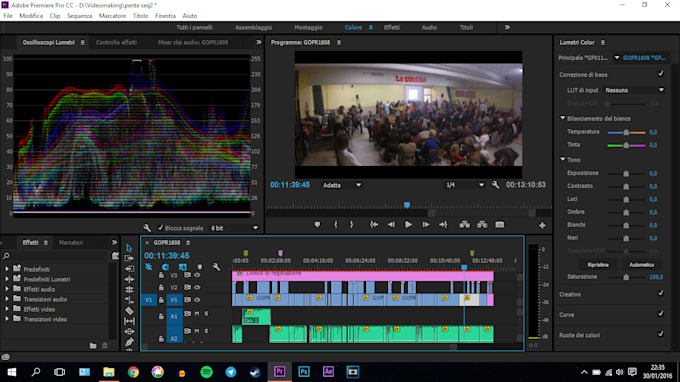Toggle Creativo section checkbox

pos(660,294)
